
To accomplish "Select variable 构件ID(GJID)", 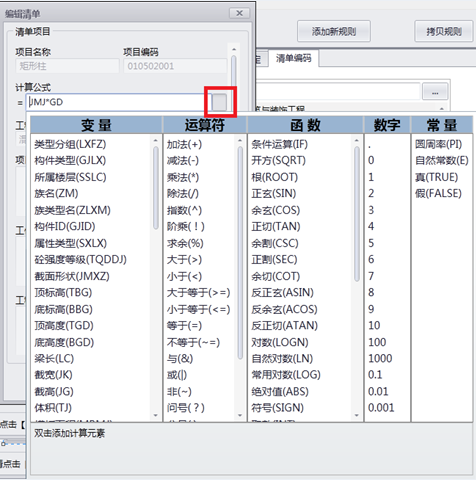I will pos(65,227).
